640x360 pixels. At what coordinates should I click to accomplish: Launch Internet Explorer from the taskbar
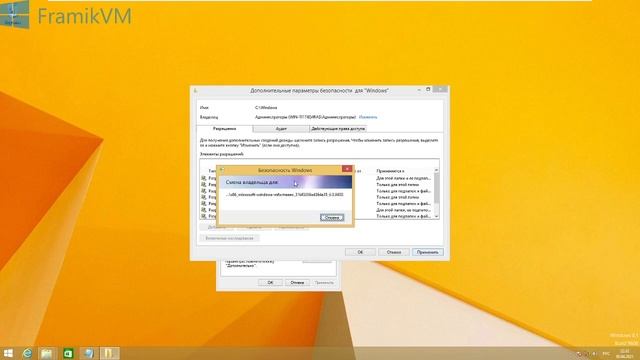pos(27,353)
